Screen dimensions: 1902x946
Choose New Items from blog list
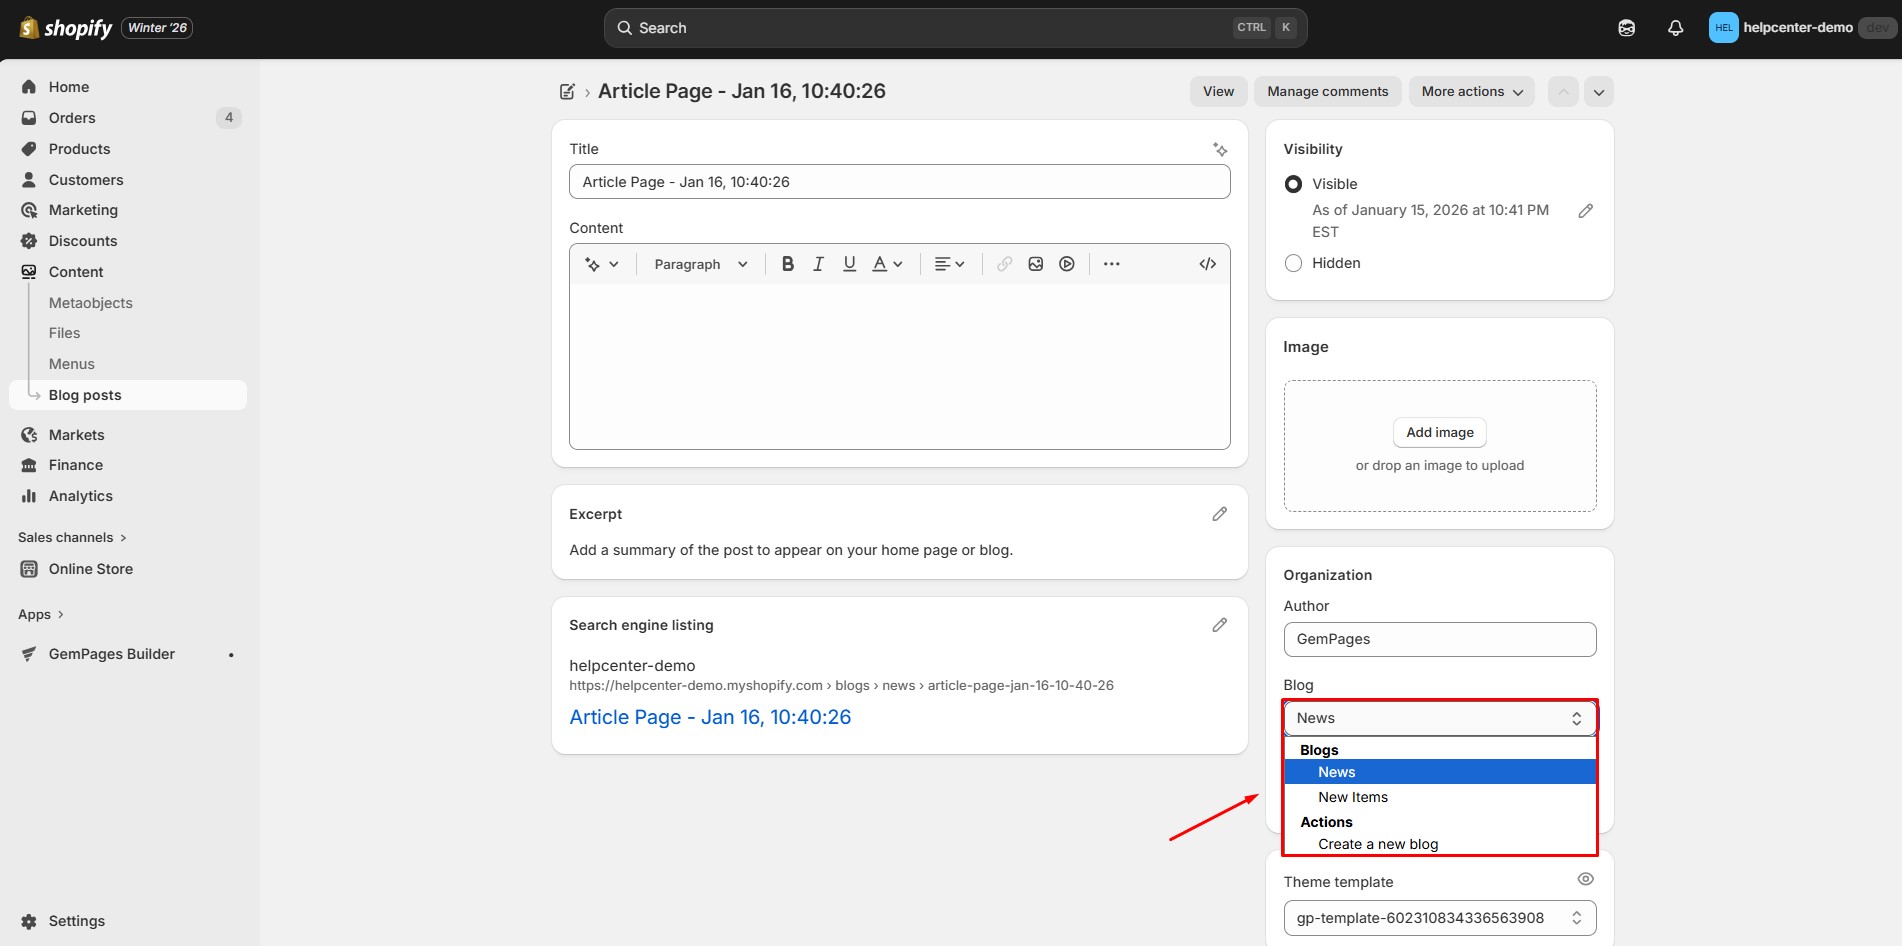click(x=1352, y=797)
